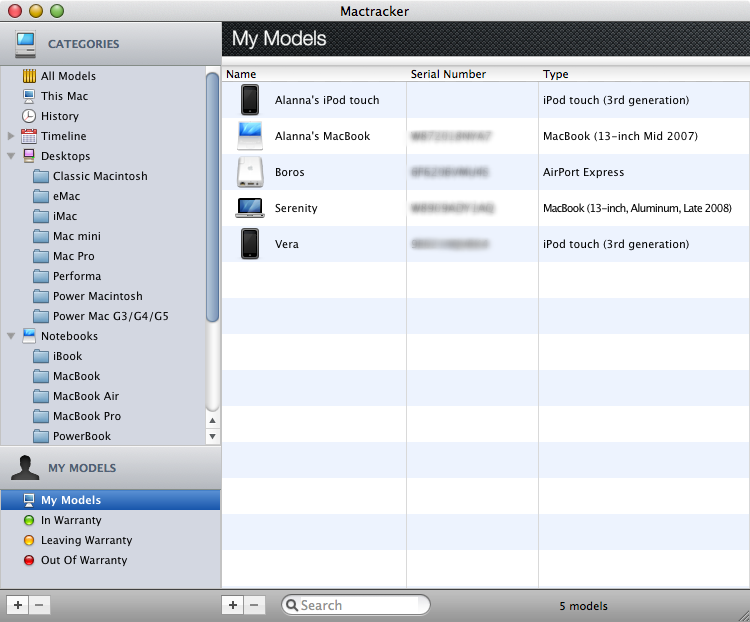
Task: Add a new category with plus button
Action: (x=18, y=605)
